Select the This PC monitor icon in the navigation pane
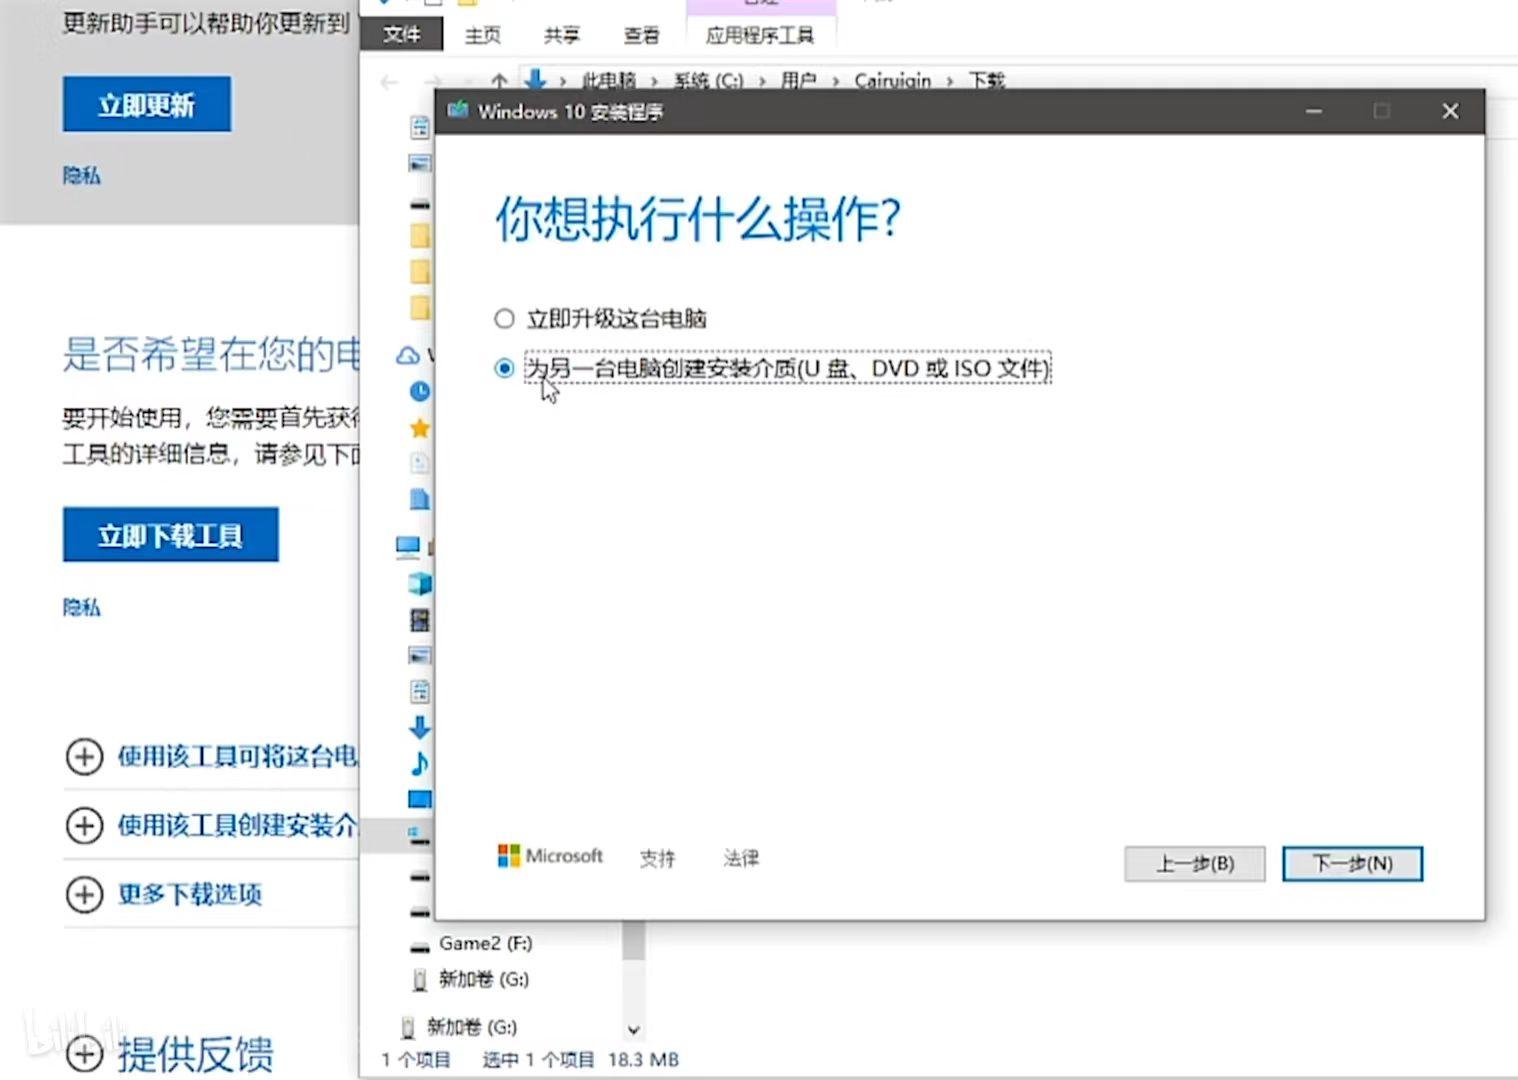The height and width of the screenshot is (1080, 1518). 408,546
